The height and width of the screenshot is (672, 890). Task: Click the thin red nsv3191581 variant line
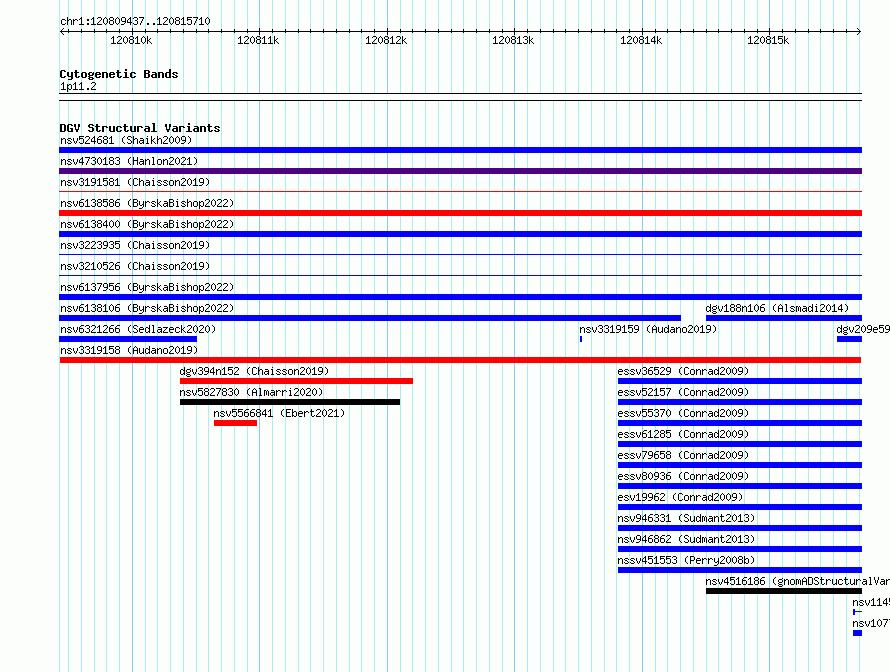click(460, 192)
